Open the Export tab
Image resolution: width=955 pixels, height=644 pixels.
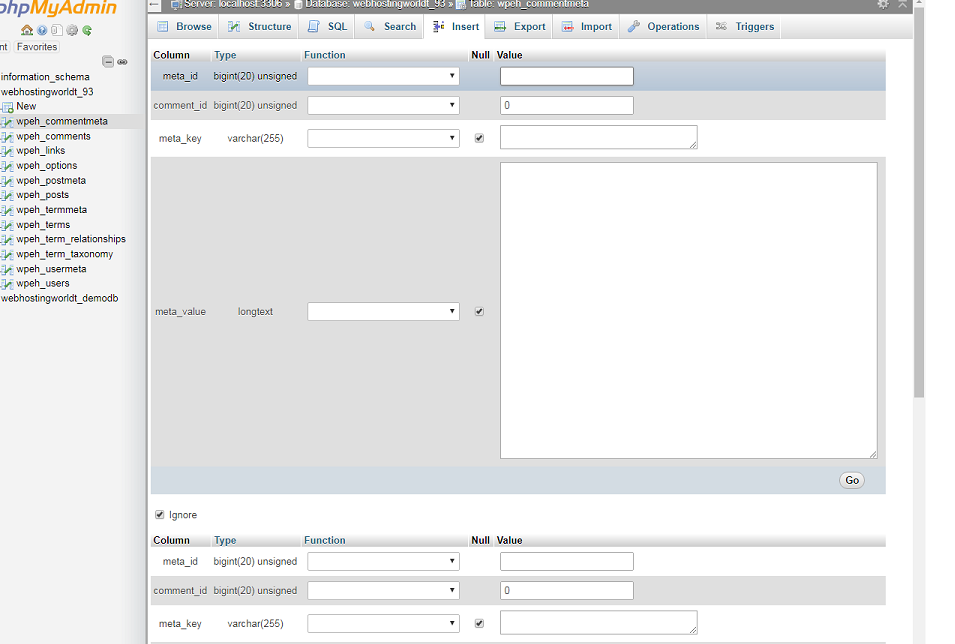tap(520, 27)
